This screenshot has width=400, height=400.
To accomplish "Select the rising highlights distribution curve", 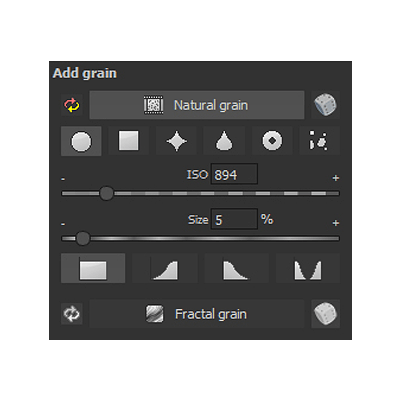I will (165, 268).
